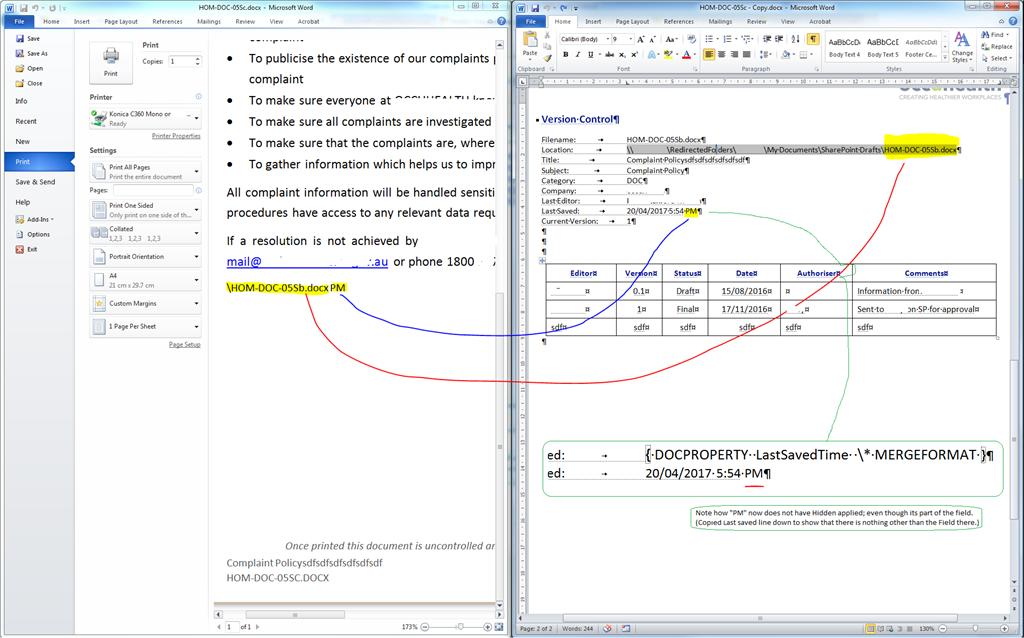Image resolution: width=1024 pixels, height=638 pixels.
Task: Click the Multilevel List icon
Action: [746, 39]
